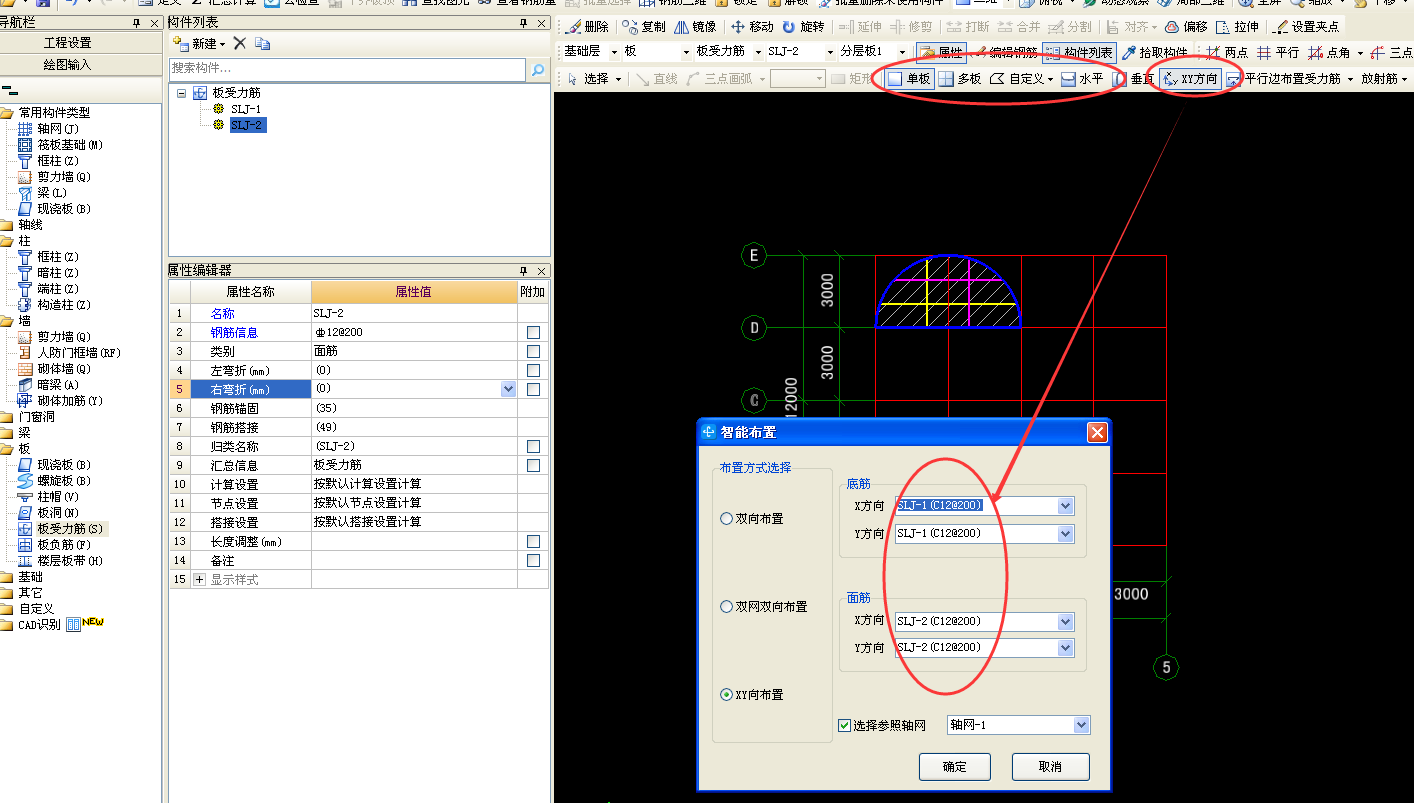The width and height of the screenshot is (1414, 803).
Task: Select the 两点 two-point axis tool
Action: click(1226, 52)
